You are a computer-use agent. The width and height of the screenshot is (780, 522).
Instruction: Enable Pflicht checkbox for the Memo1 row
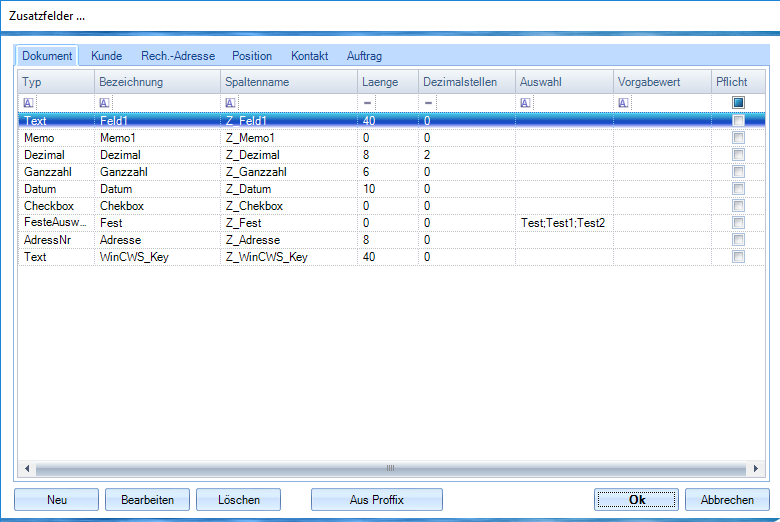[x=738, y=138]
